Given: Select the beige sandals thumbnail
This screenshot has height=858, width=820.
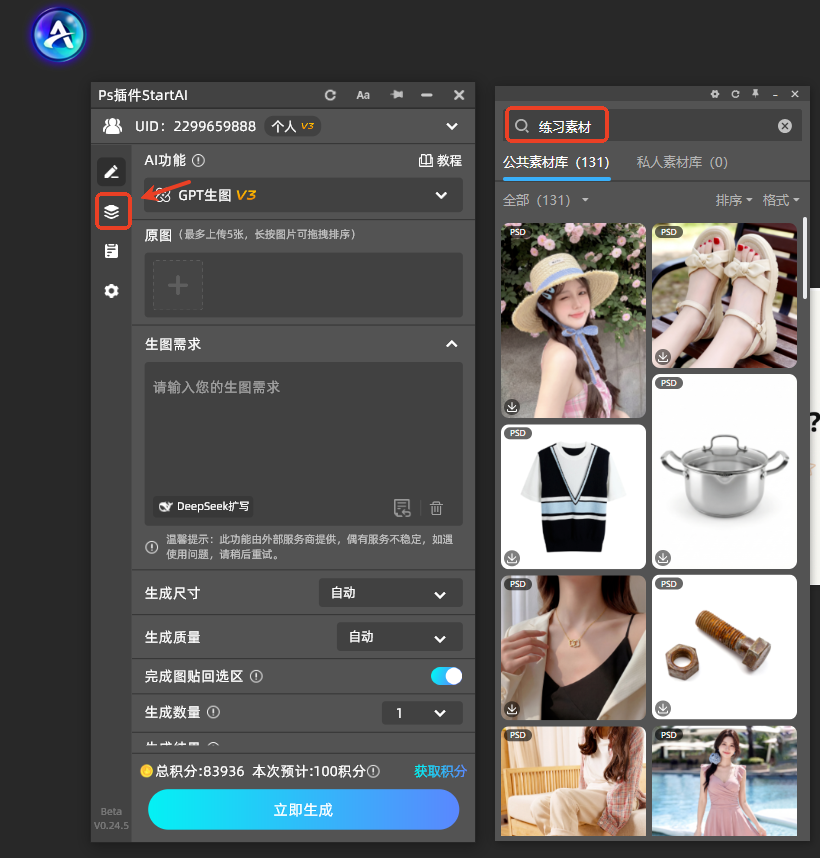Looking at the screenshot, I should click(724, 295).
